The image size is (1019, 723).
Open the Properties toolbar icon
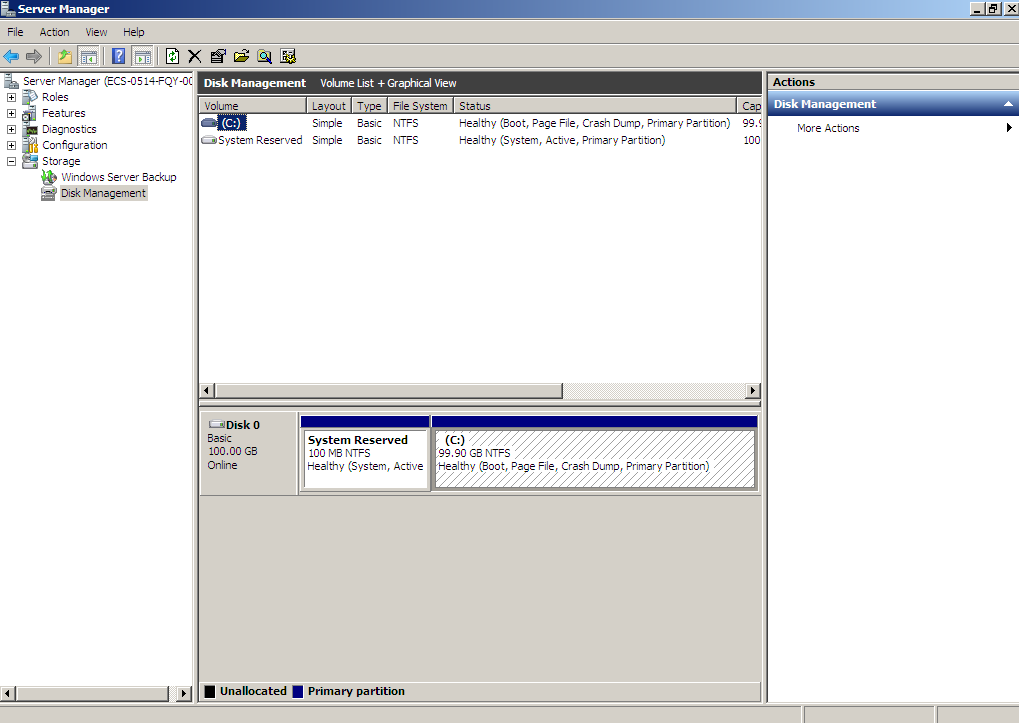point(218,56)
